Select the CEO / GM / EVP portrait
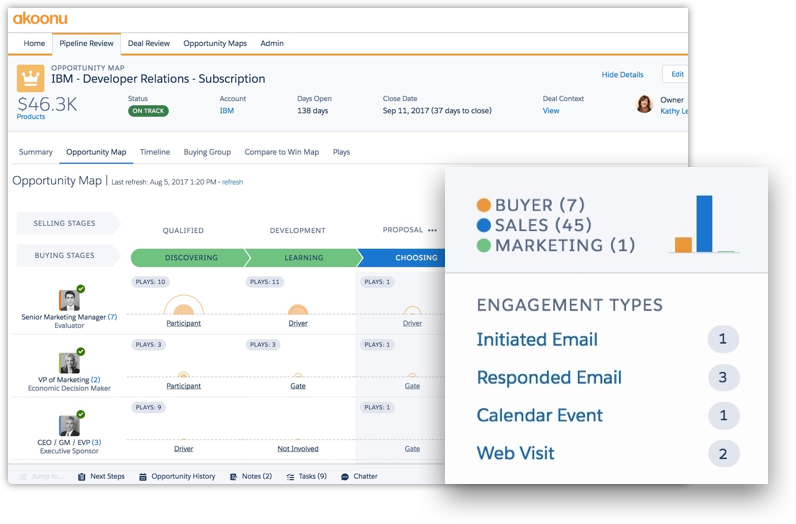Image resolution: width=796 pixels, height=524 pixels. [x=69, y=425]
